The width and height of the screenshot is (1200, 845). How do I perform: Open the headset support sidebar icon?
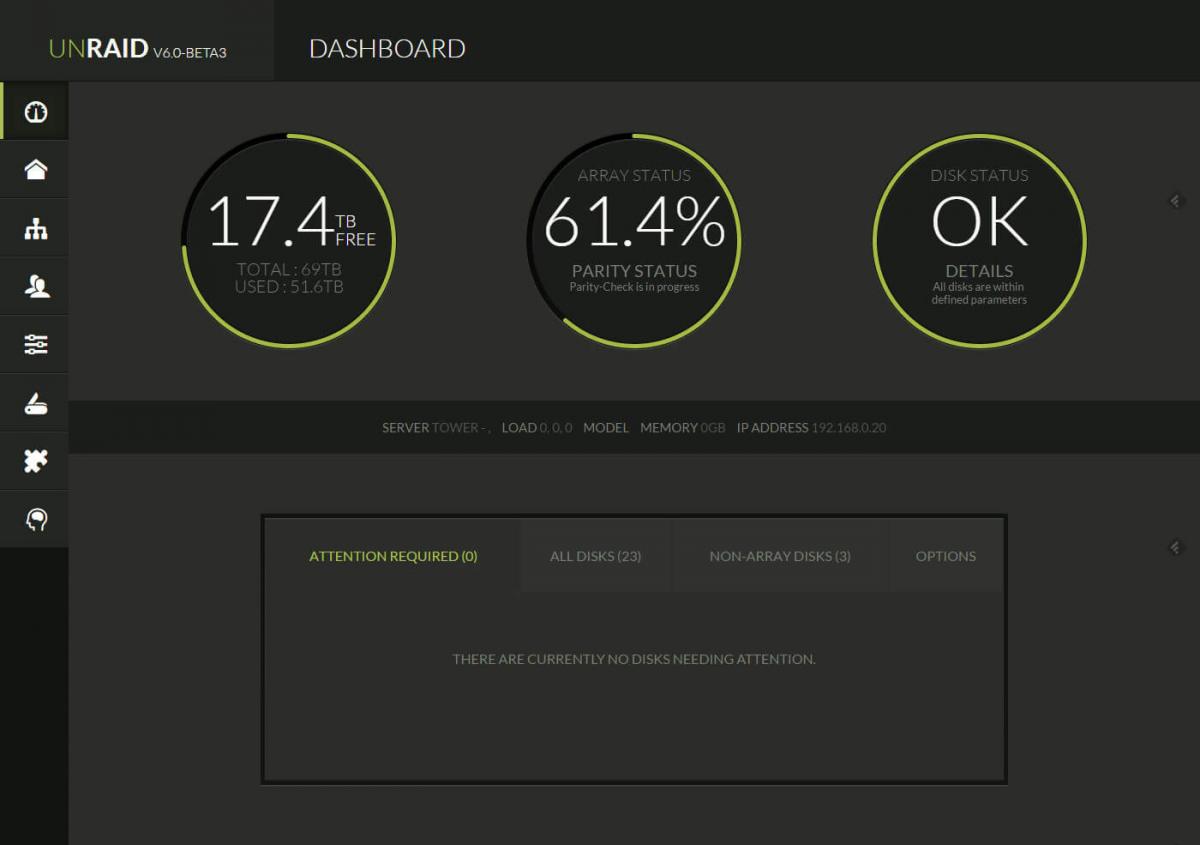36,519
